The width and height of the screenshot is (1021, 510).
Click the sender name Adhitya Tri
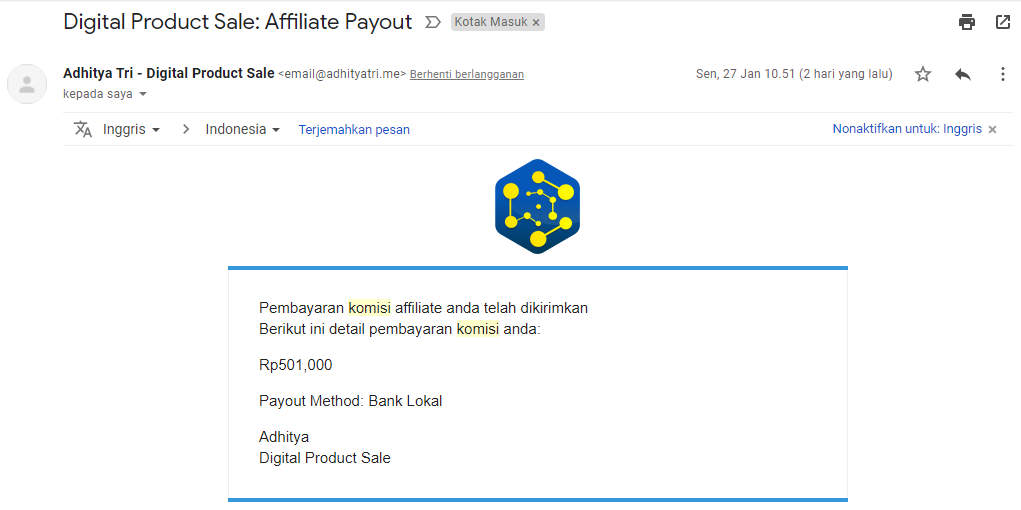click(x=168, y=73)
